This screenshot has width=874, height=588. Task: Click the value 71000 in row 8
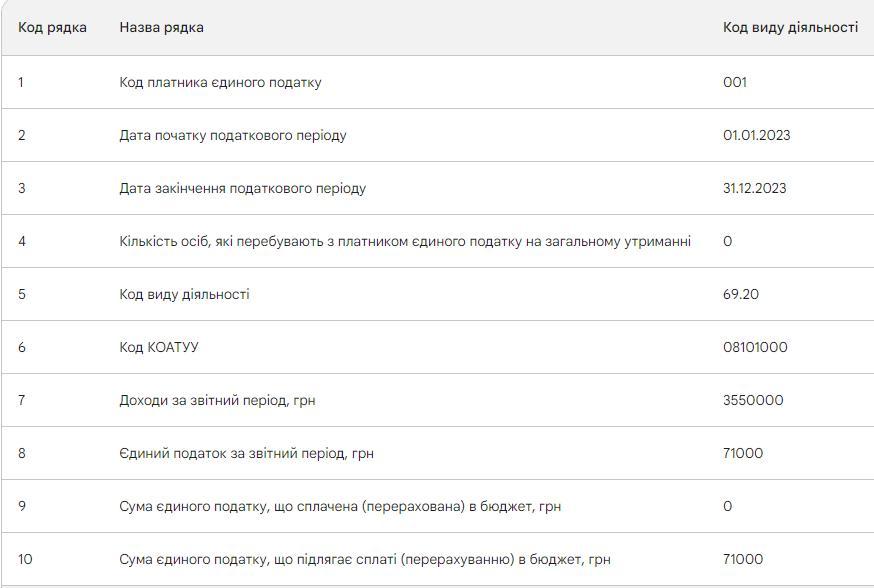tap(743, 453)
